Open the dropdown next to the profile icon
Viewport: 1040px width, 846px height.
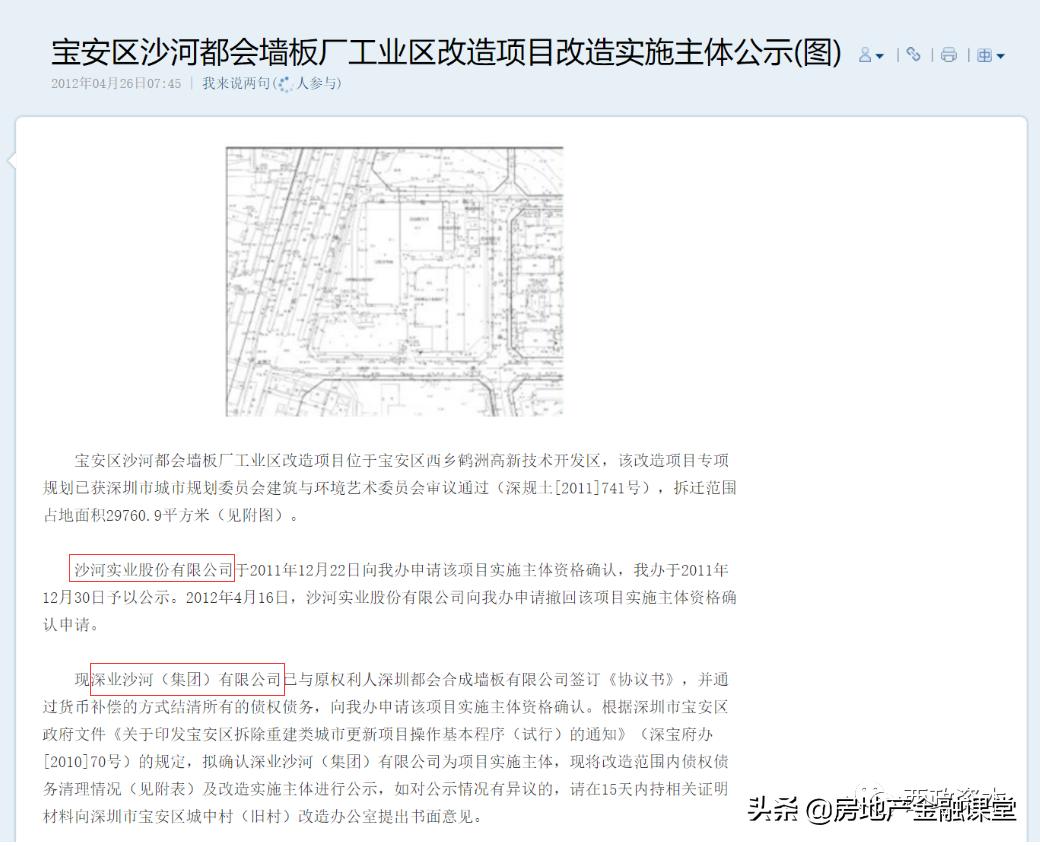(880, 58)
